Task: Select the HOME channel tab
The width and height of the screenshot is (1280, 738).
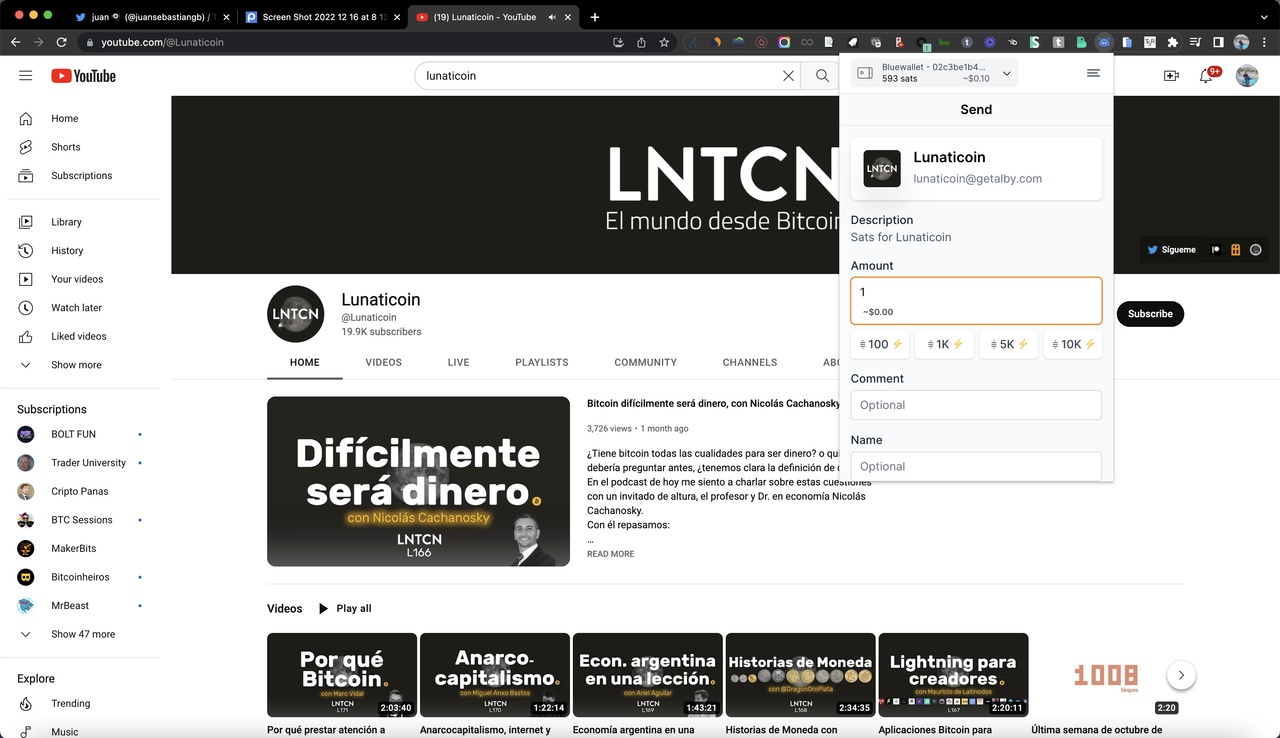Action: tap(305, 362)
